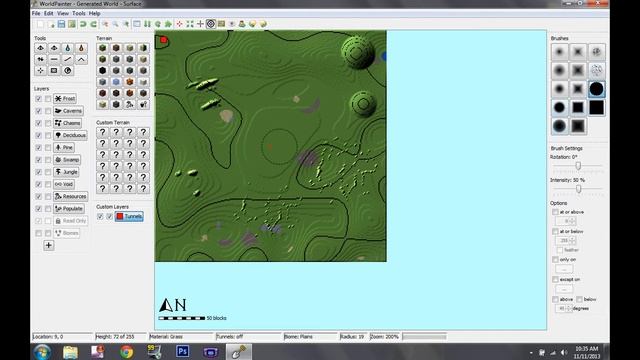
Task: Tick the 'feather' checkbox under options
Action: 560,250
